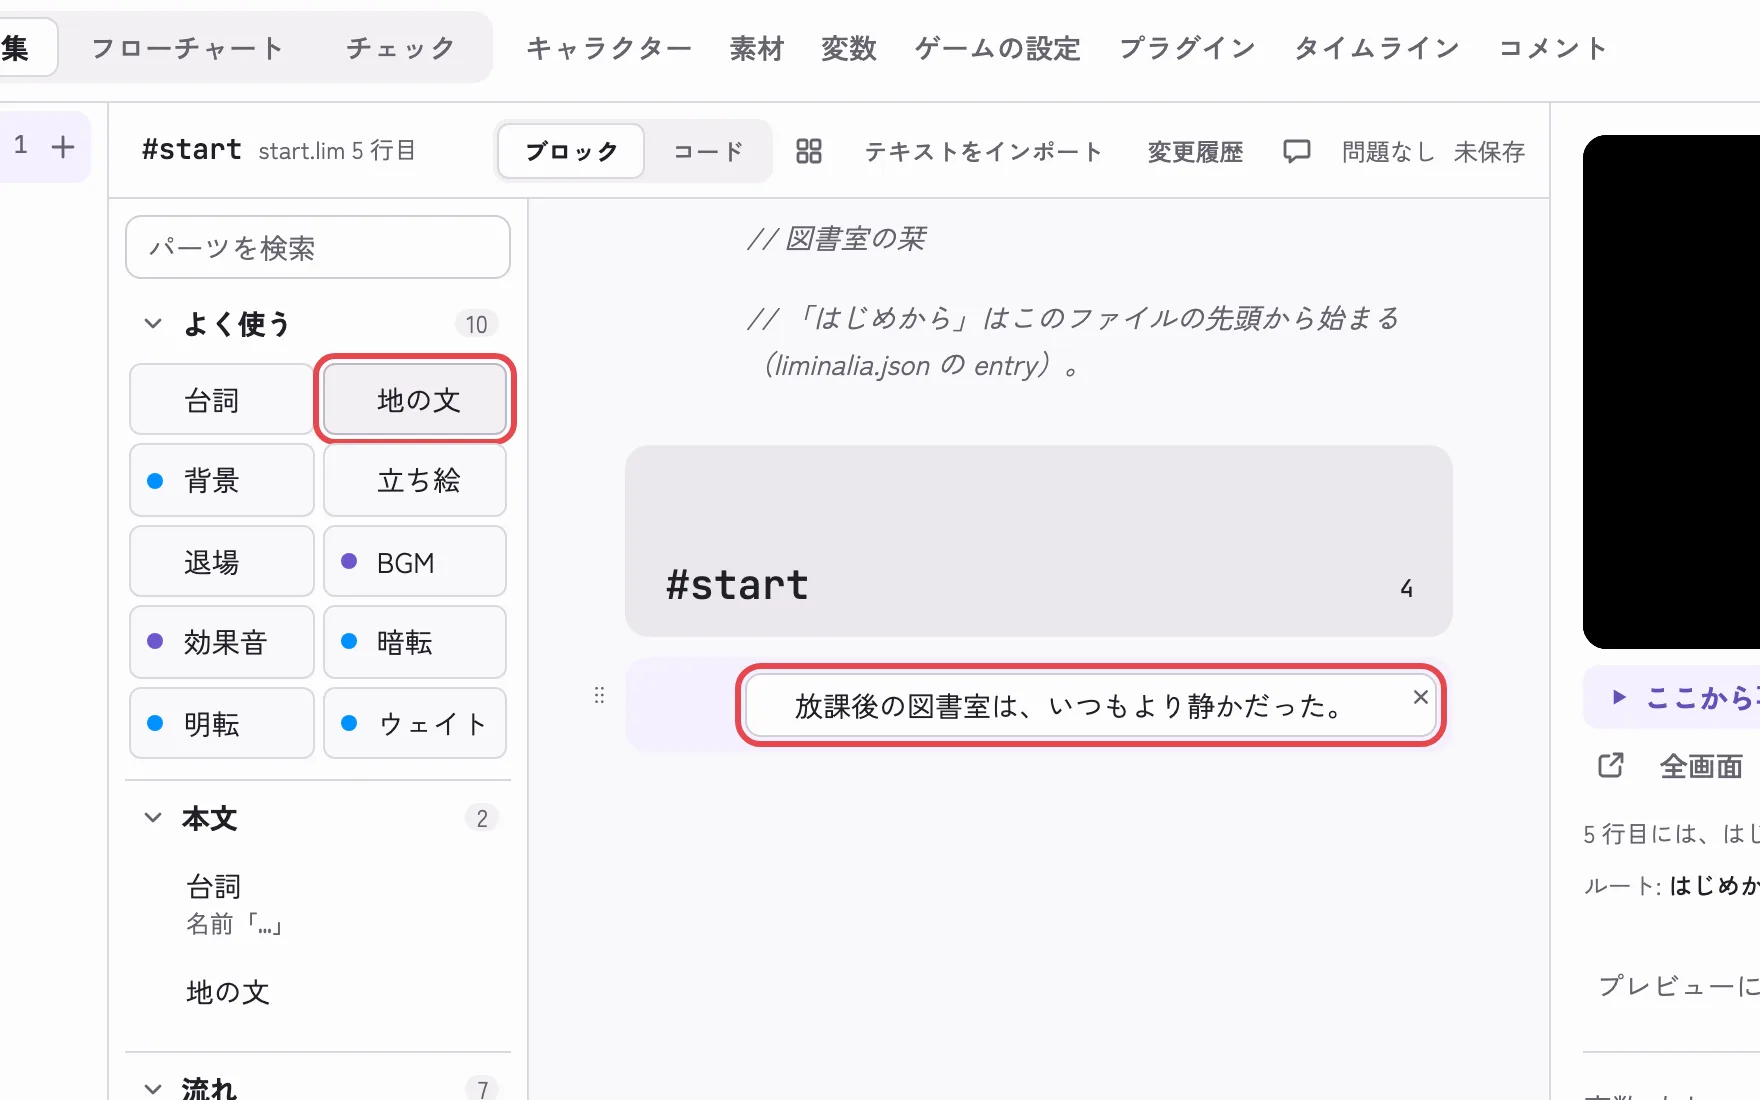Collapse the よく使う section

[153, 323]
